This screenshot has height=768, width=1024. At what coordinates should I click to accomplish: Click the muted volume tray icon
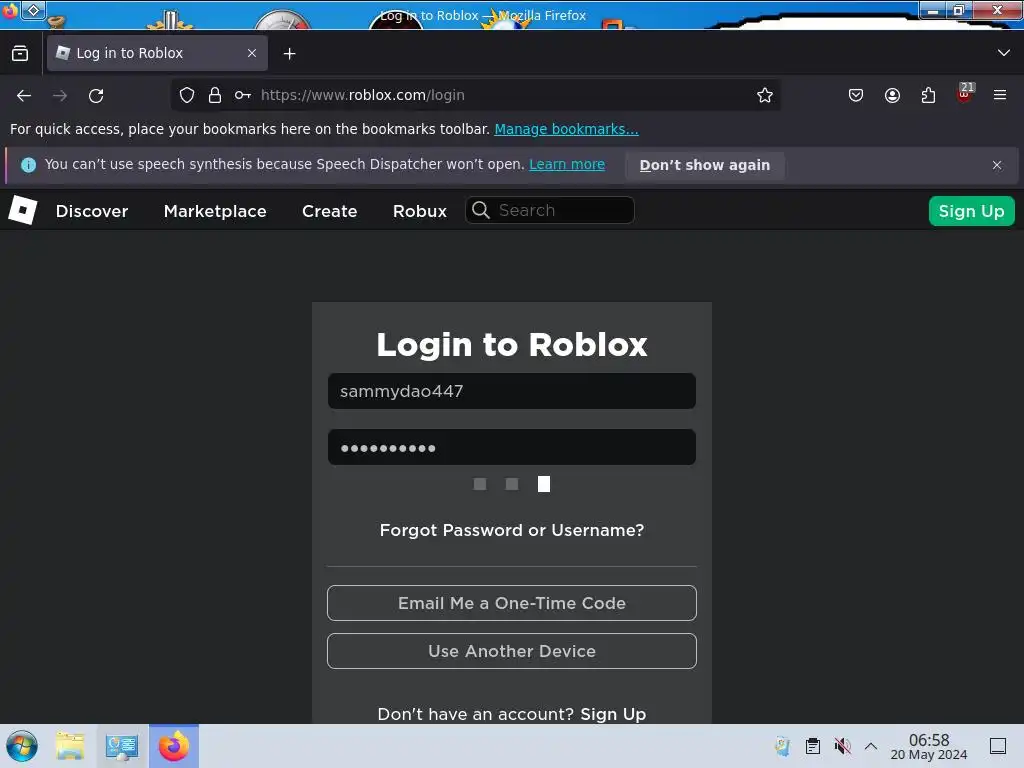tap(842, 746)
